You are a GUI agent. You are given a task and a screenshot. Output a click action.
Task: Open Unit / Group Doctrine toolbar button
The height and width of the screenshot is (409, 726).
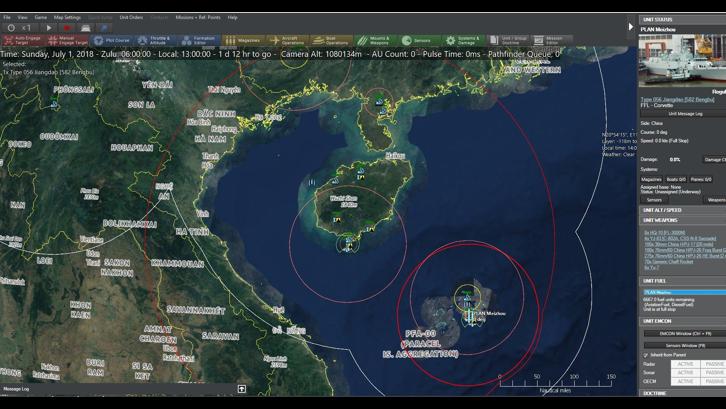[x=507, y=40]
